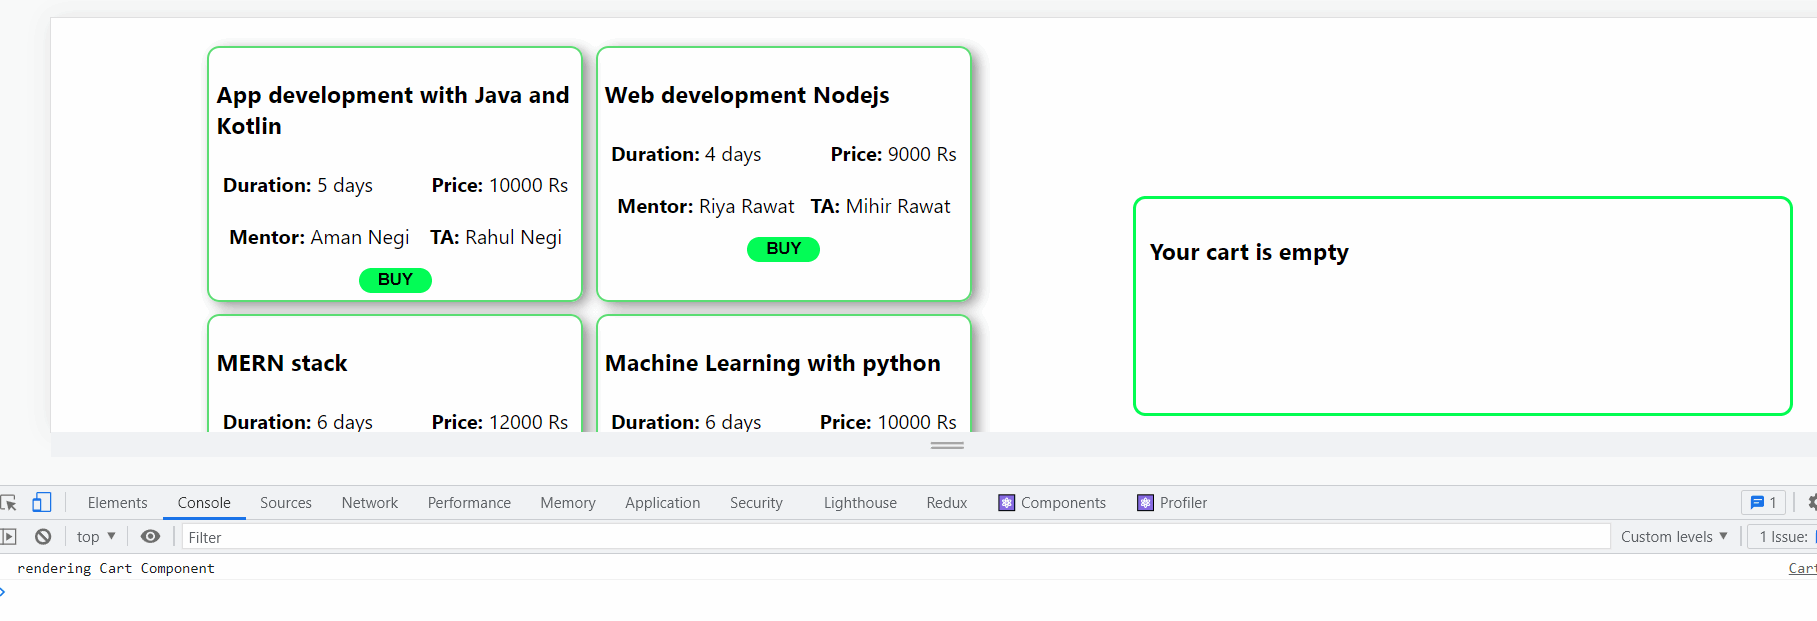Activate the inspect element picker icon
This screenshot has width=1817, height=621.
(9, 503)
